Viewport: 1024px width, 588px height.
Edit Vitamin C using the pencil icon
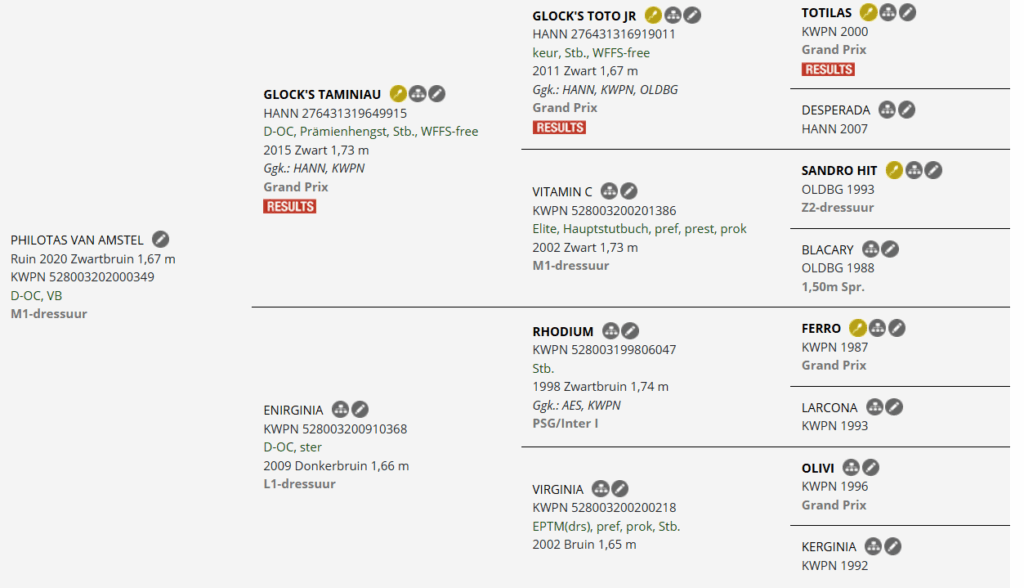click(x=628, y=191)
